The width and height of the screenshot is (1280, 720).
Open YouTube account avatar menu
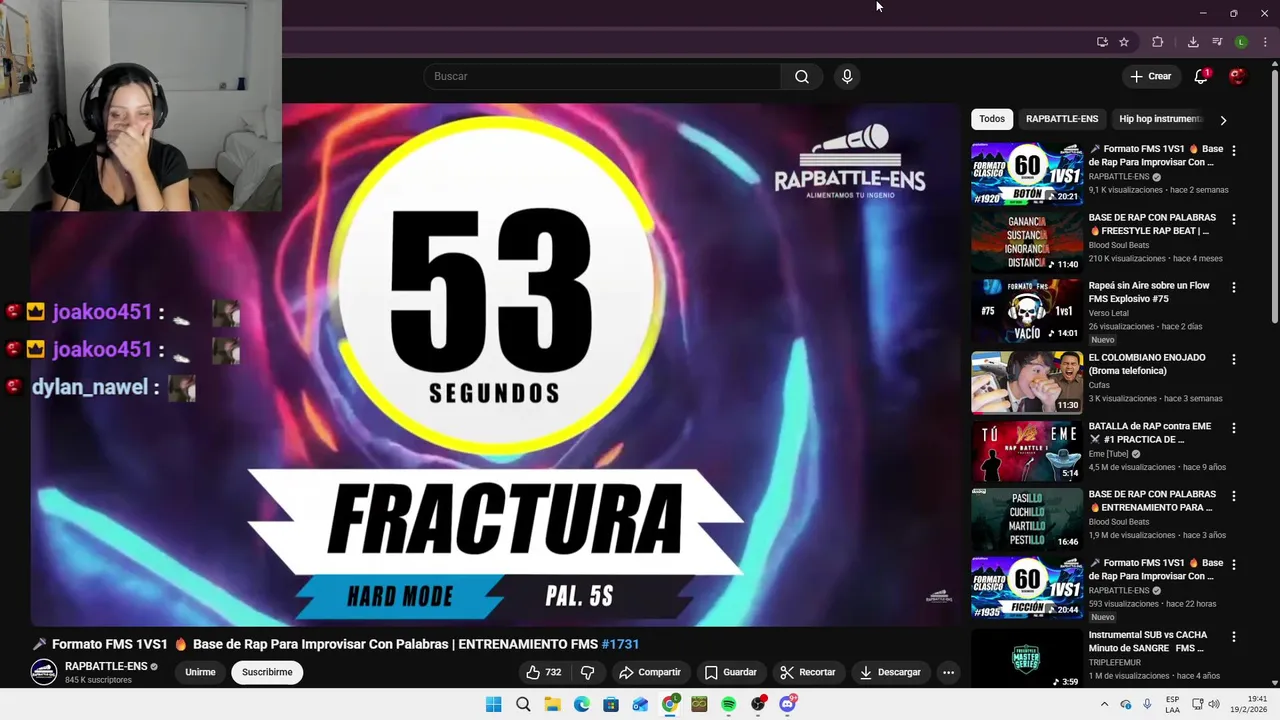click(x=1237, y=77)
